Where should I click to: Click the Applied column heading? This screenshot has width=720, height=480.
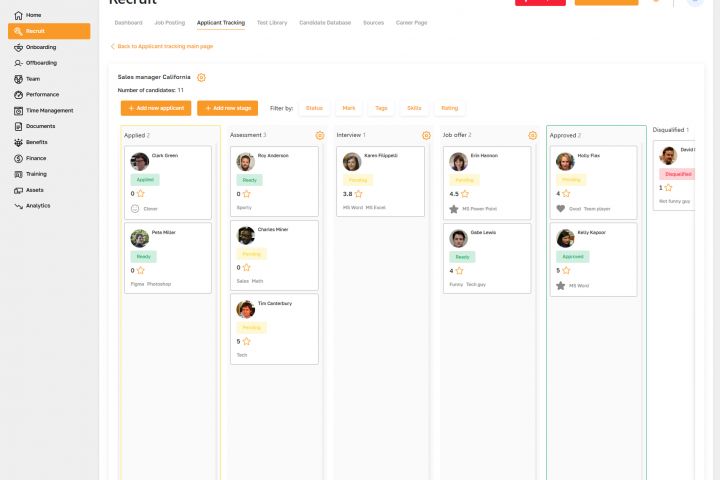tap(137, 136)
